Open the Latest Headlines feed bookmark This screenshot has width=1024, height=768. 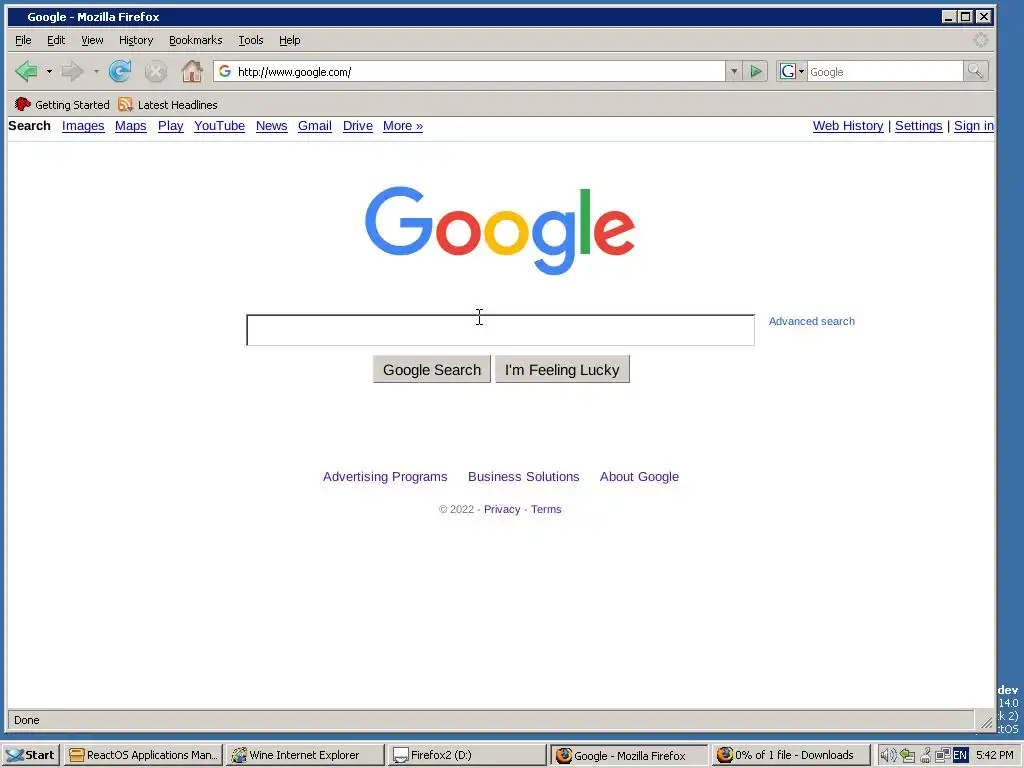click(x=168, y=104)
